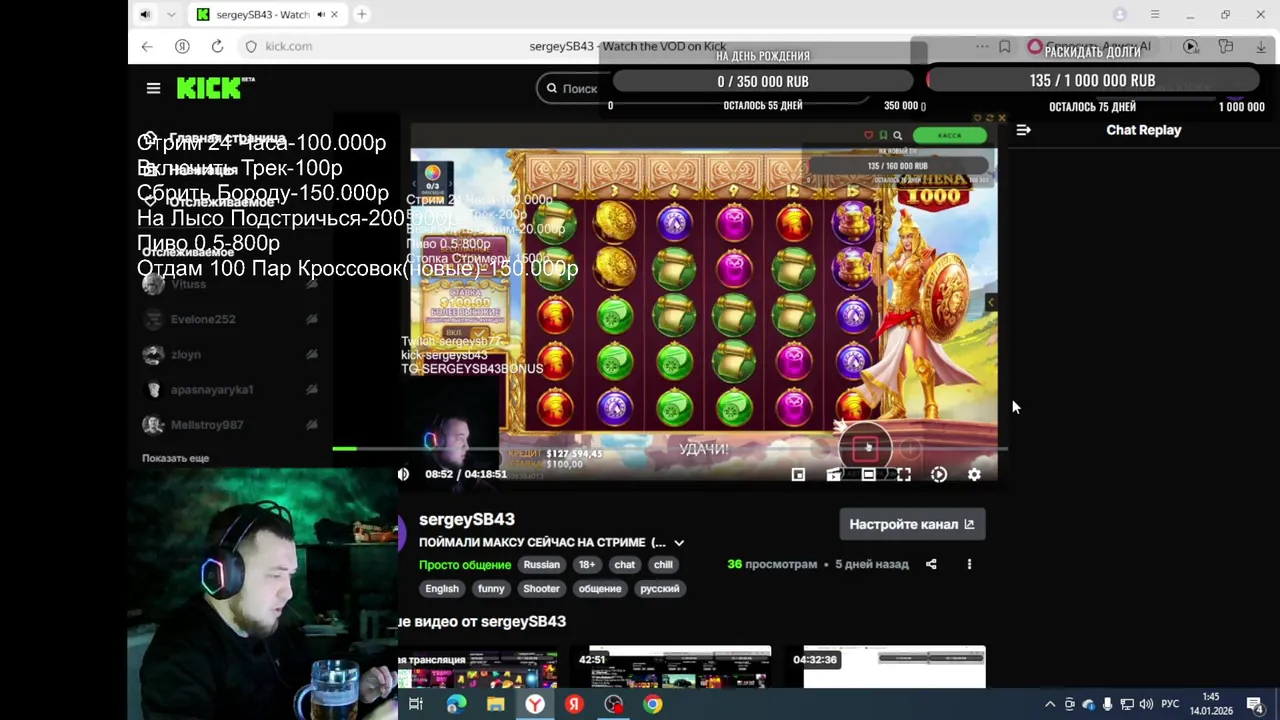Click 'Показать еще' in the sidebar

(175, 458)
